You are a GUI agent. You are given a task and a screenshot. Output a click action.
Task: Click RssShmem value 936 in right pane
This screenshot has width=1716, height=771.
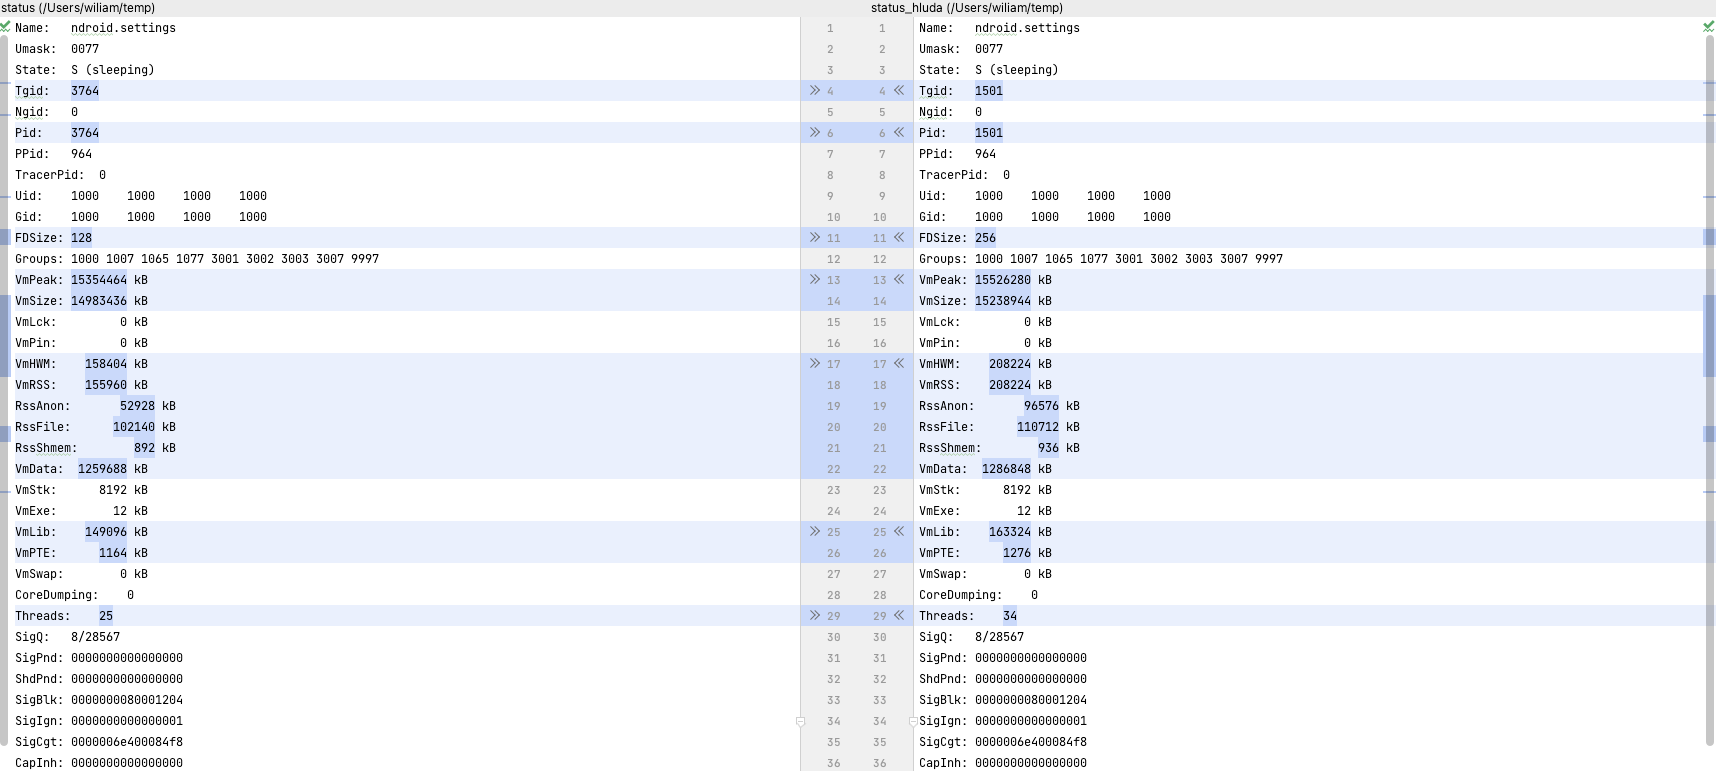[1049, 448]
